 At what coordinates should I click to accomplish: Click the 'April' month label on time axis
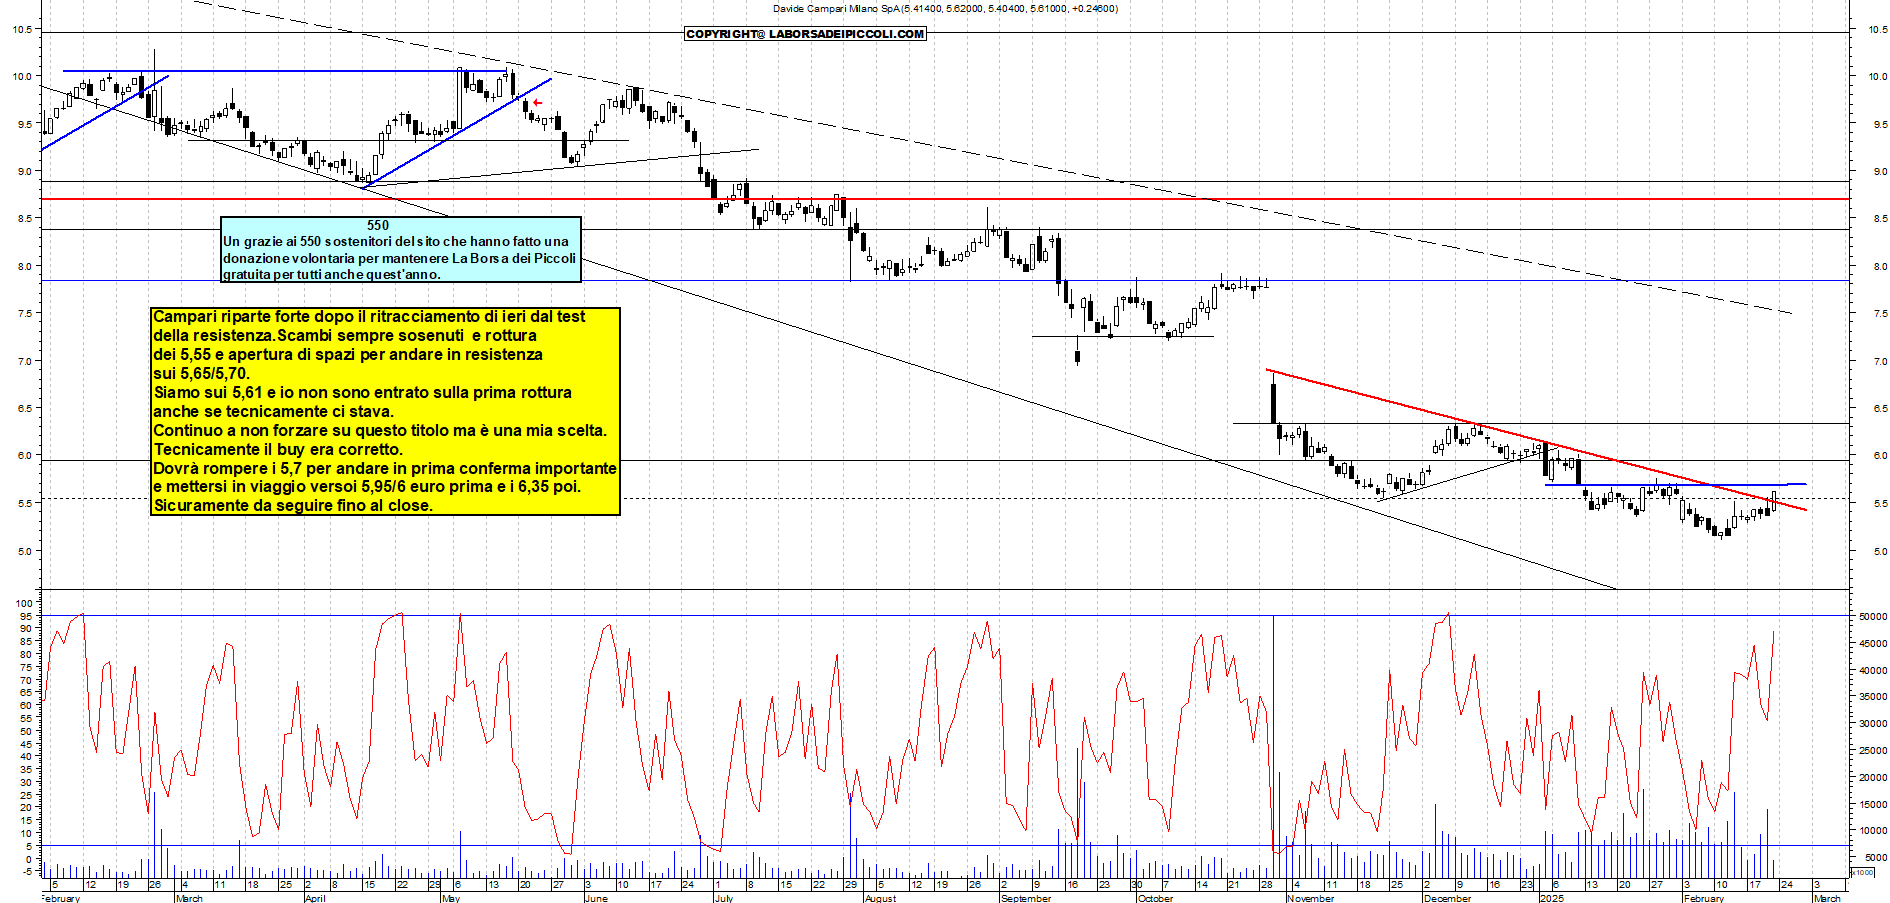point(315,898)
